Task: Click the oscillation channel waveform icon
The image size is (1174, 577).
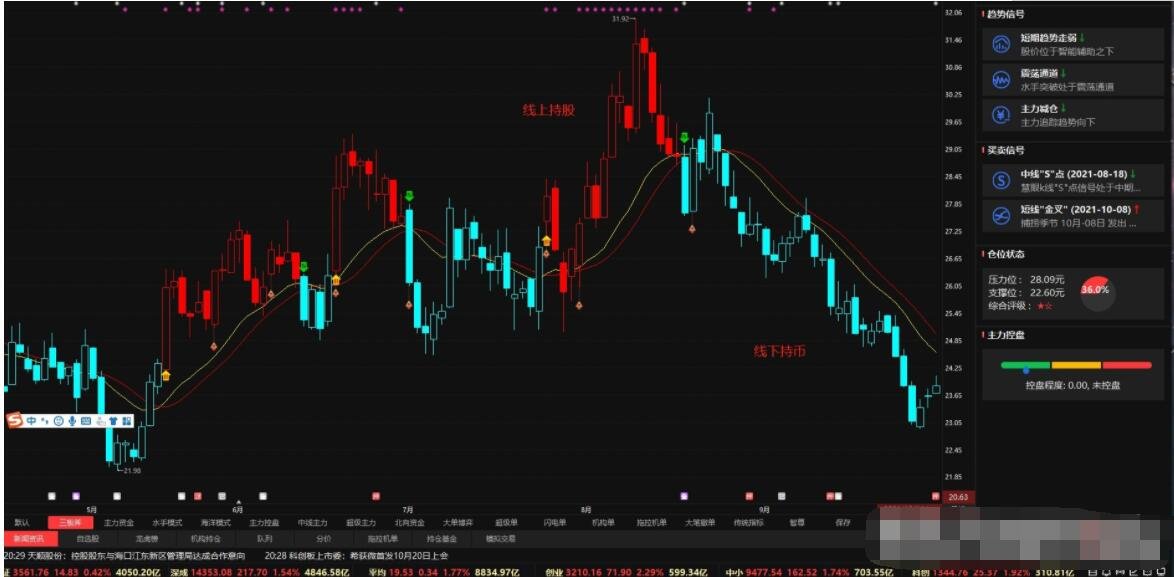Action: tap(1001, 79)
